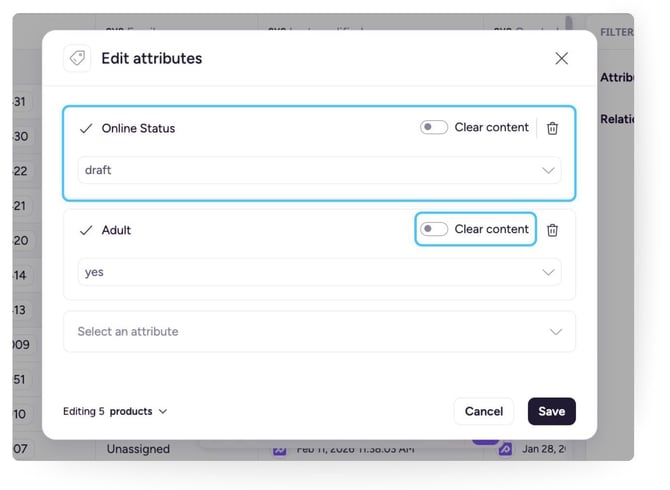Open the draft value dropdown
Screen dimensions: 670x490
(319, 170)
